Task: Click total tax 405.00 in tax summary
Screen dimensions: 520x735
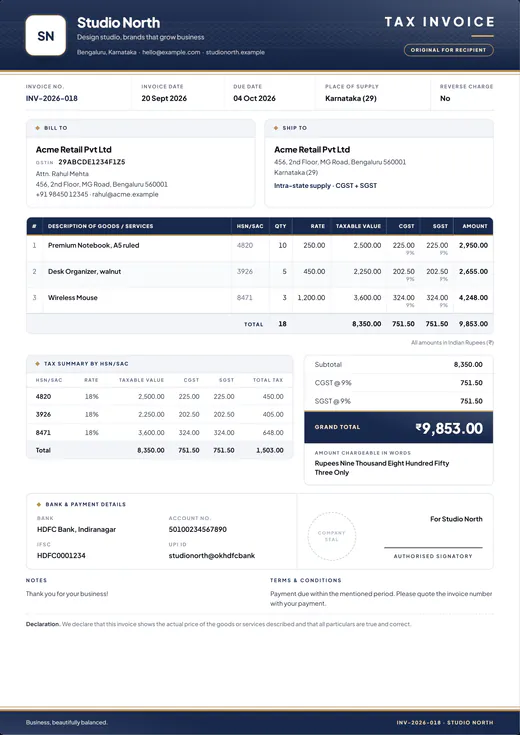Action: (x=273, y=414)
